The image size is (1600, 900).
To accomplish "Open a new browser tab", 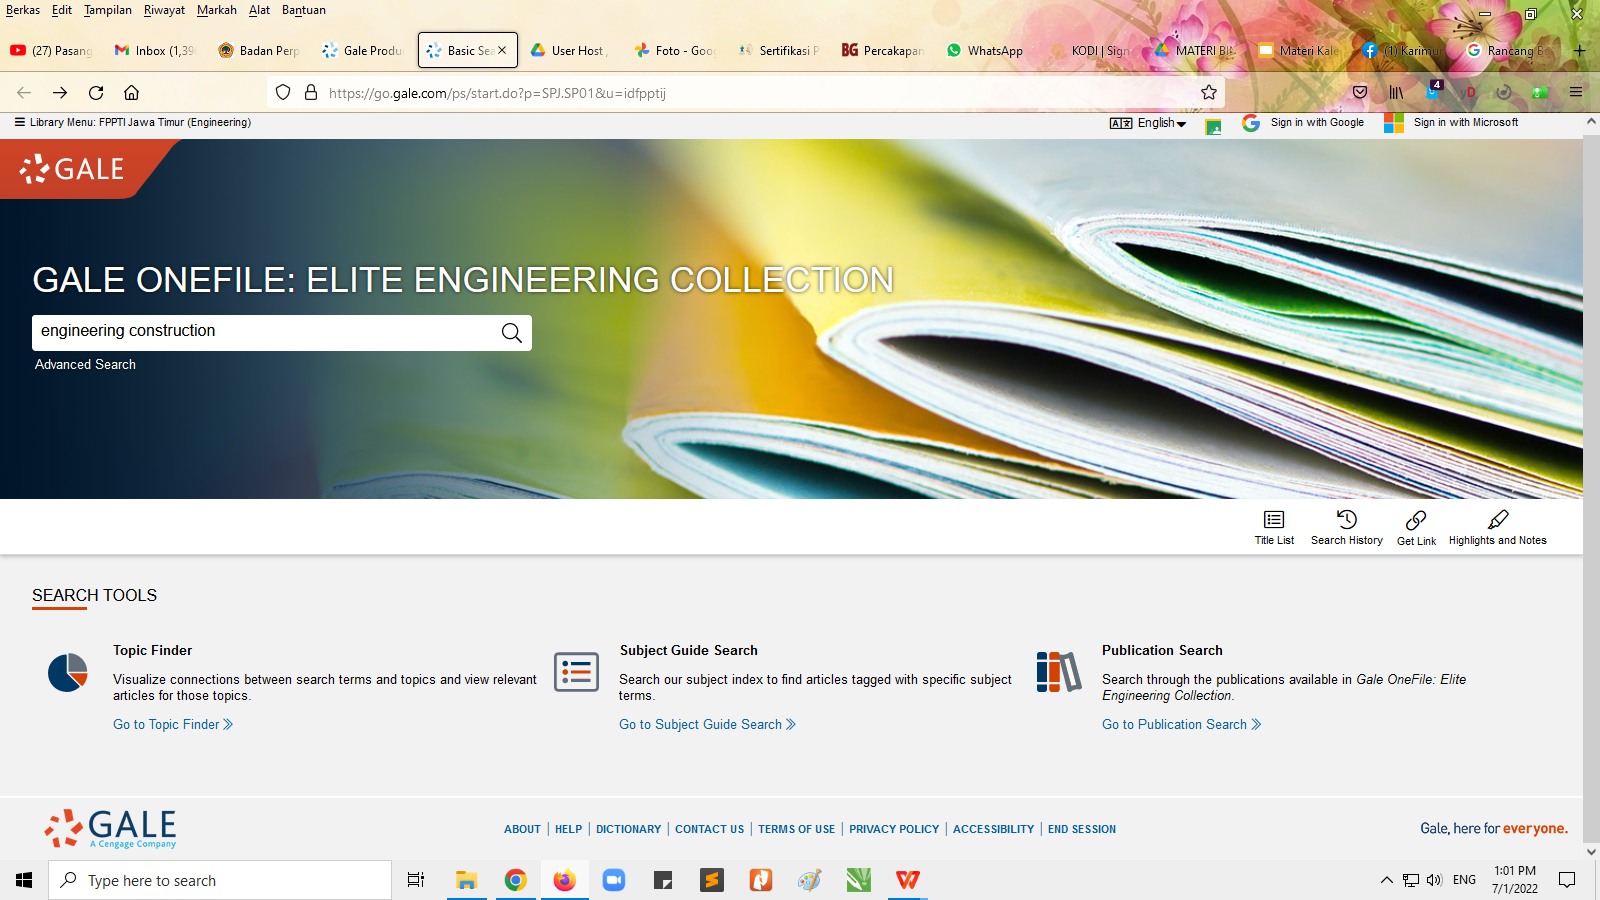I will click(x=1580, y=50).
